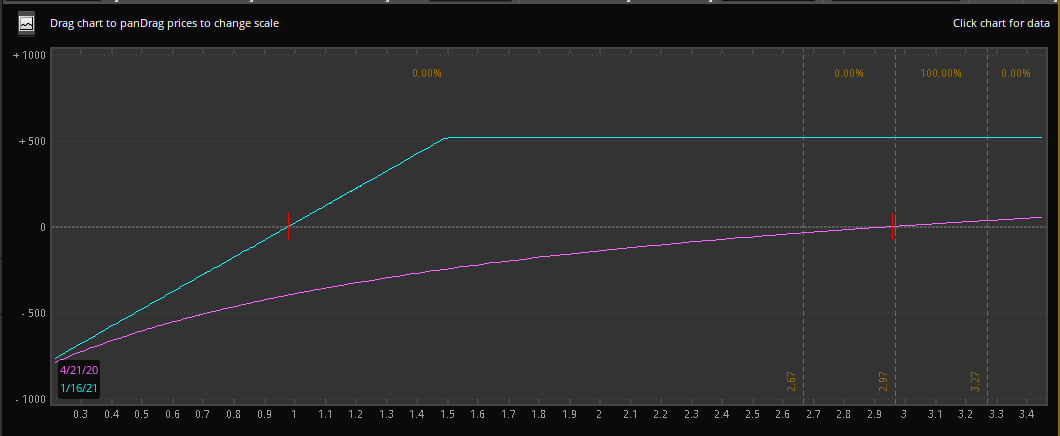
Task: Click the 2.67 vertical price line label
Action: [792, 381]
